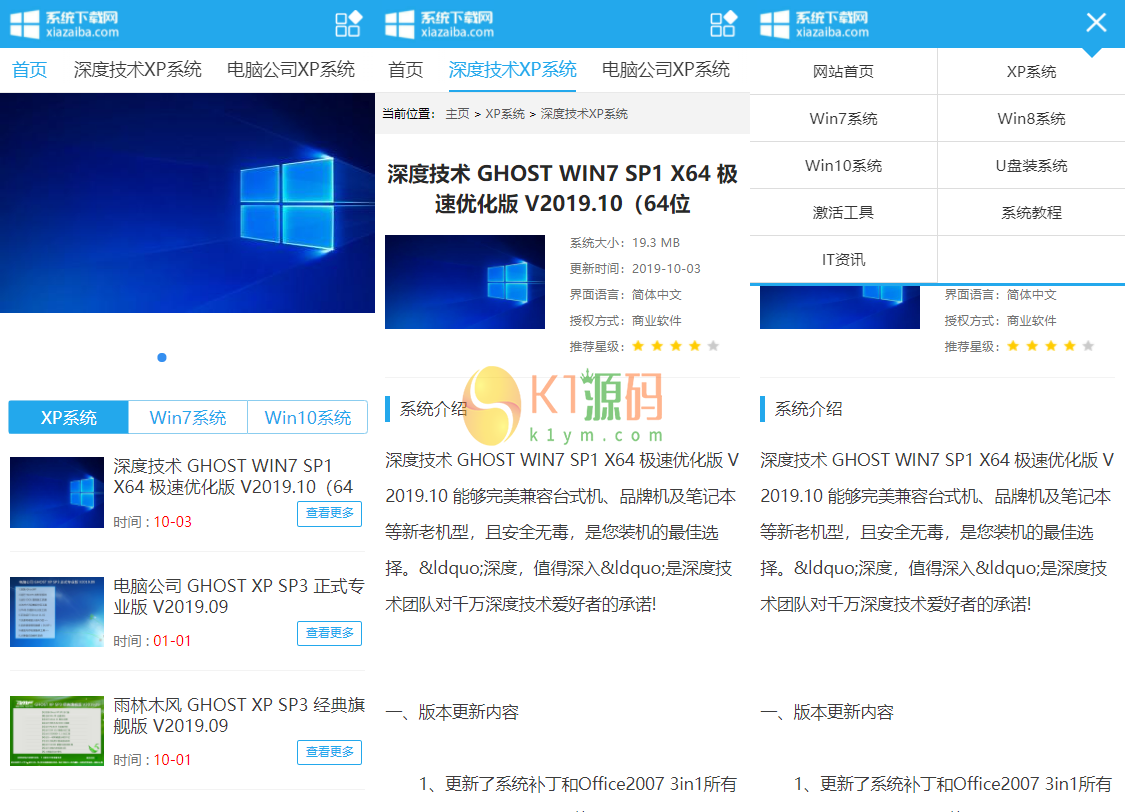Click 授权方式: 商业软件 in the middle panel

(x=626, y=321)
